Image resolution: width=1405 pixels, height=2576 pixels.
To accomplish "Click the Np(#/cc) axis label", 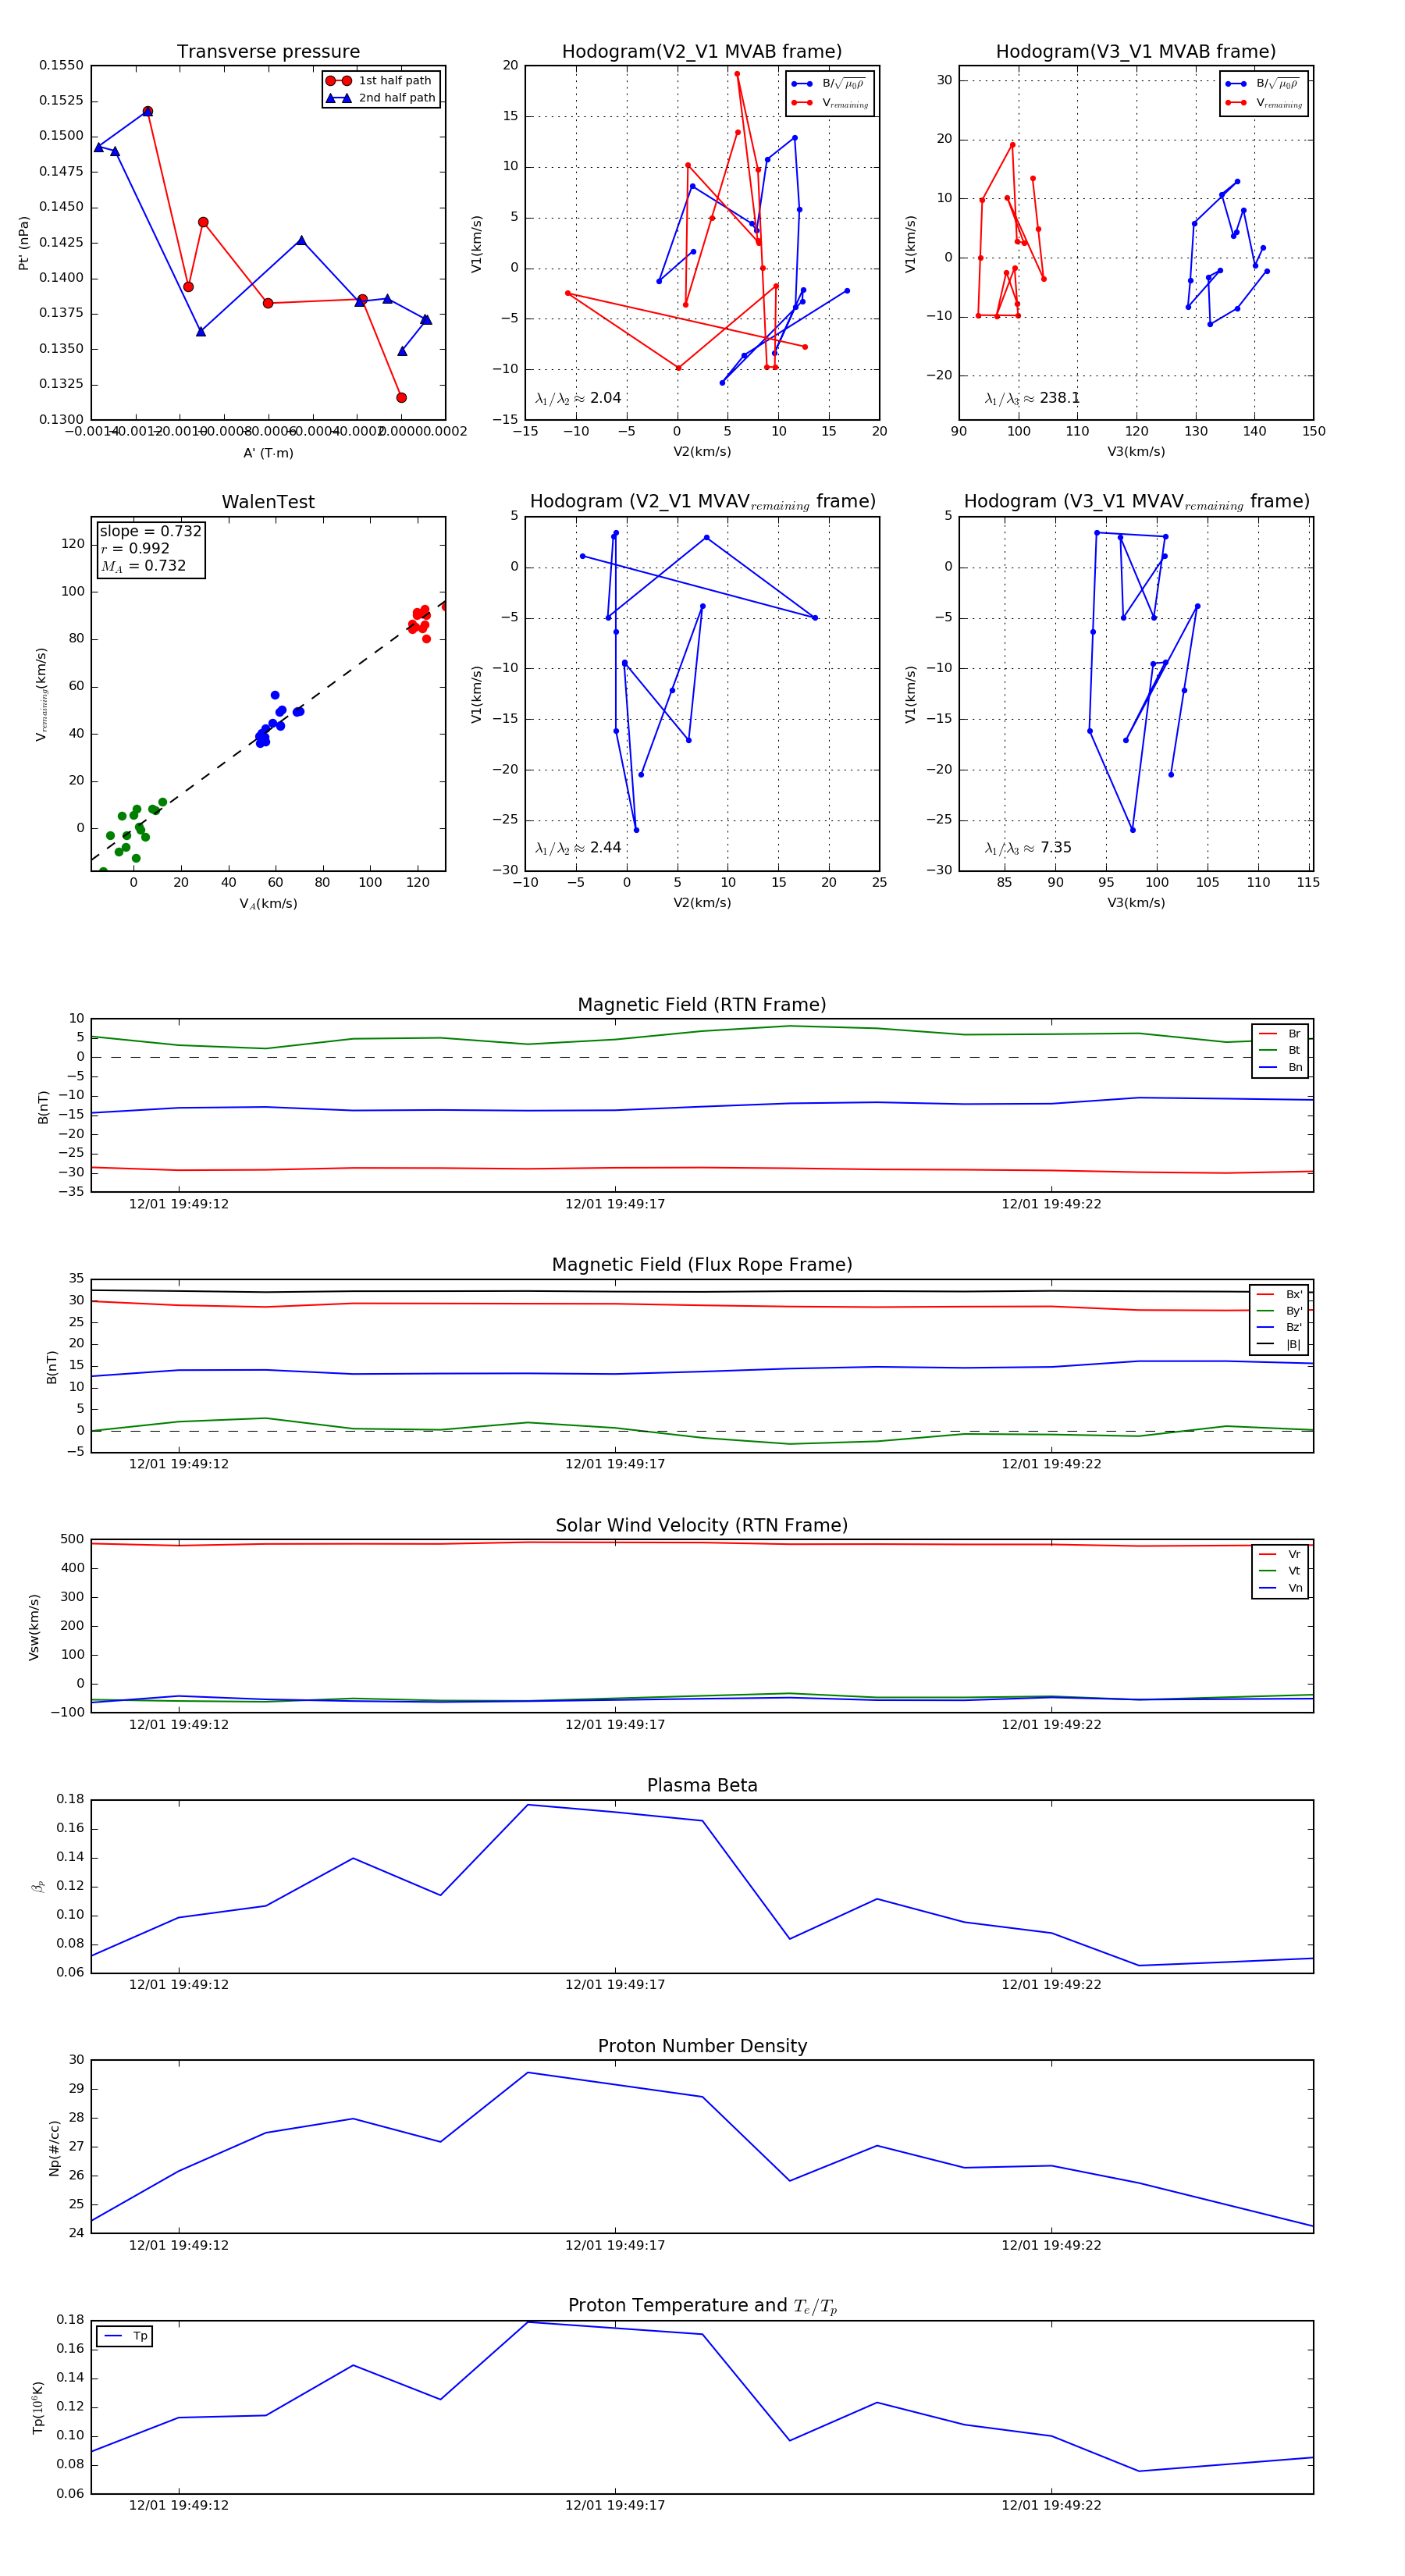I will click(x=54, y=2148).
